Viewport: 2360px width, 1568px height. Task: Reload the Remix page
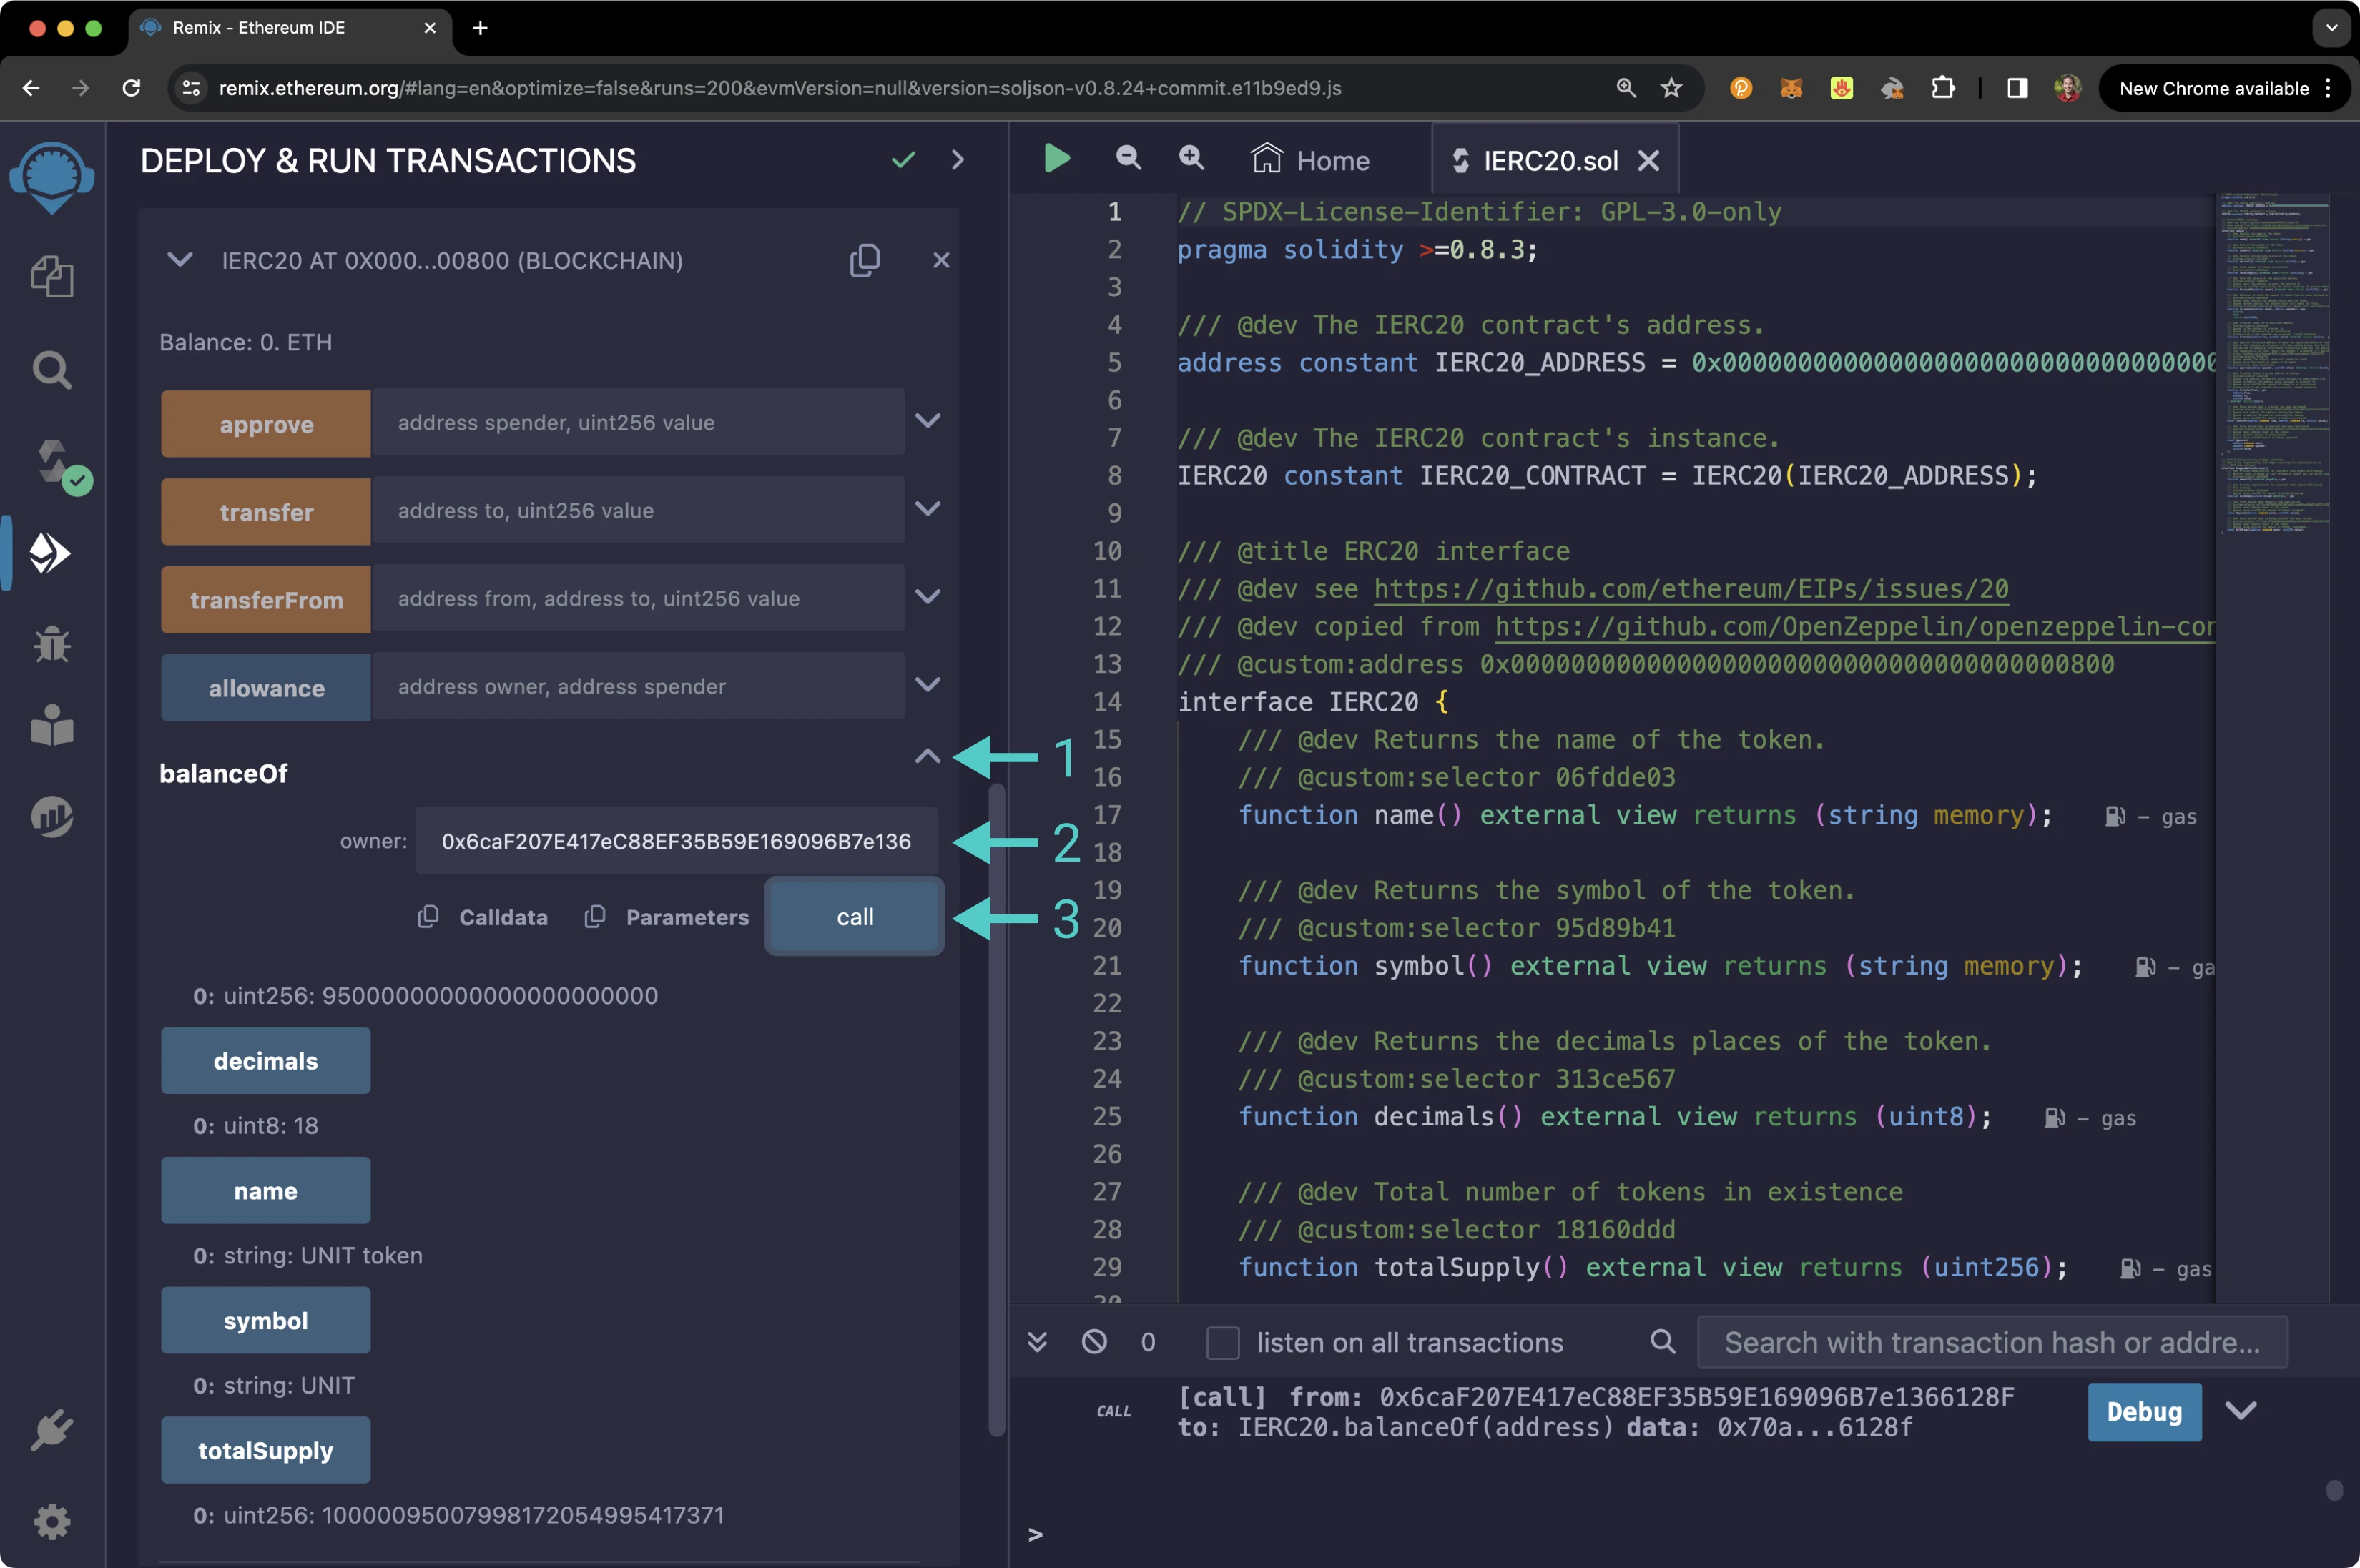(x=131, y=88)
